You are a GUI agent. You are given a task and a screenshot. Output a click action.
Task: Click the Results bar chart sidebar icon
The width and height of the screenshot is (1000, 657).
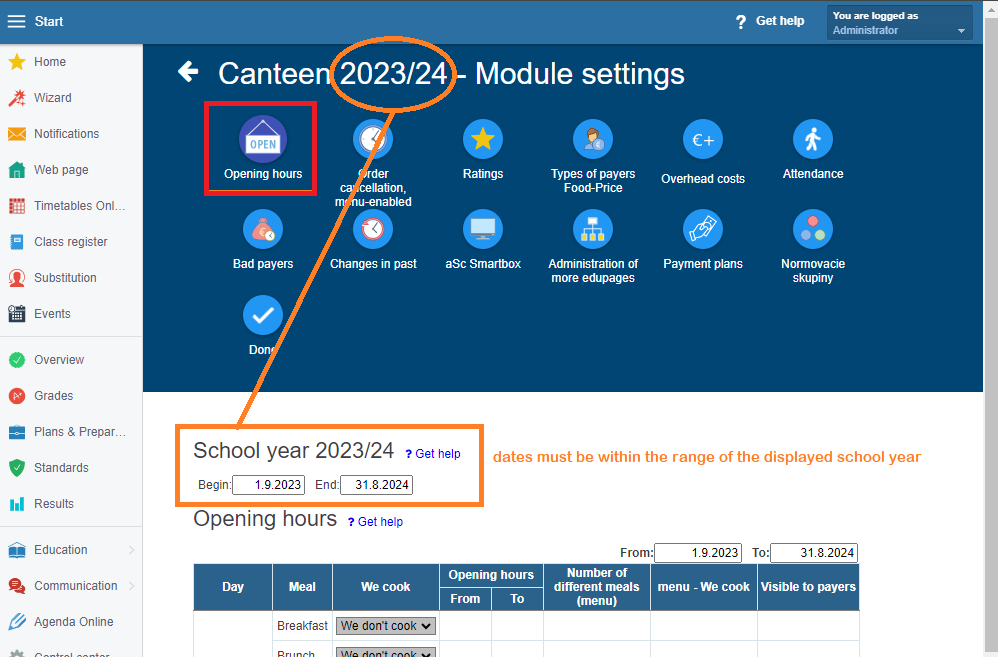(x=17, y=504)
